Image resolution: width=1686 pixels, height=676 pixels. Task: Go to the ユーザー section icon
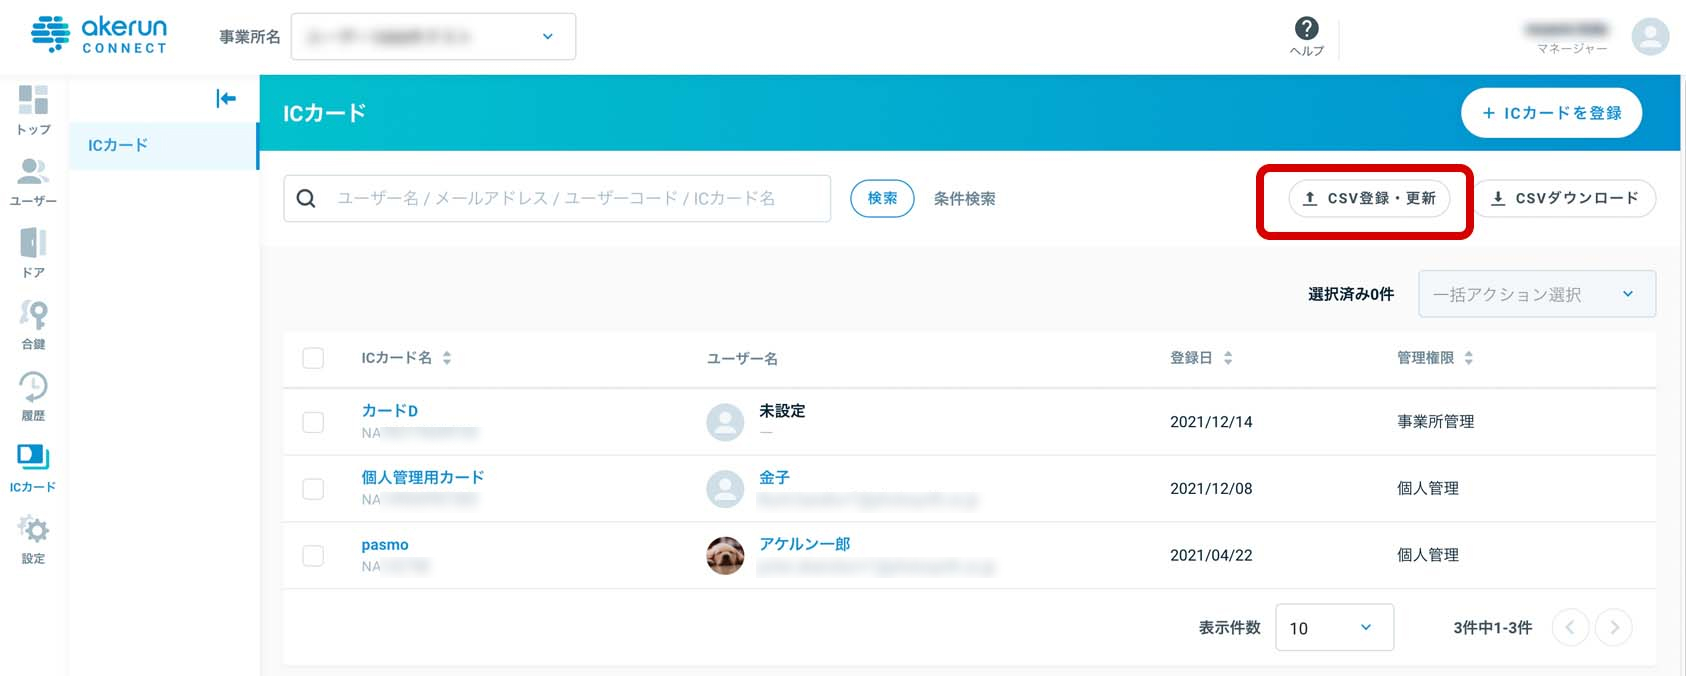click(33, 171)
